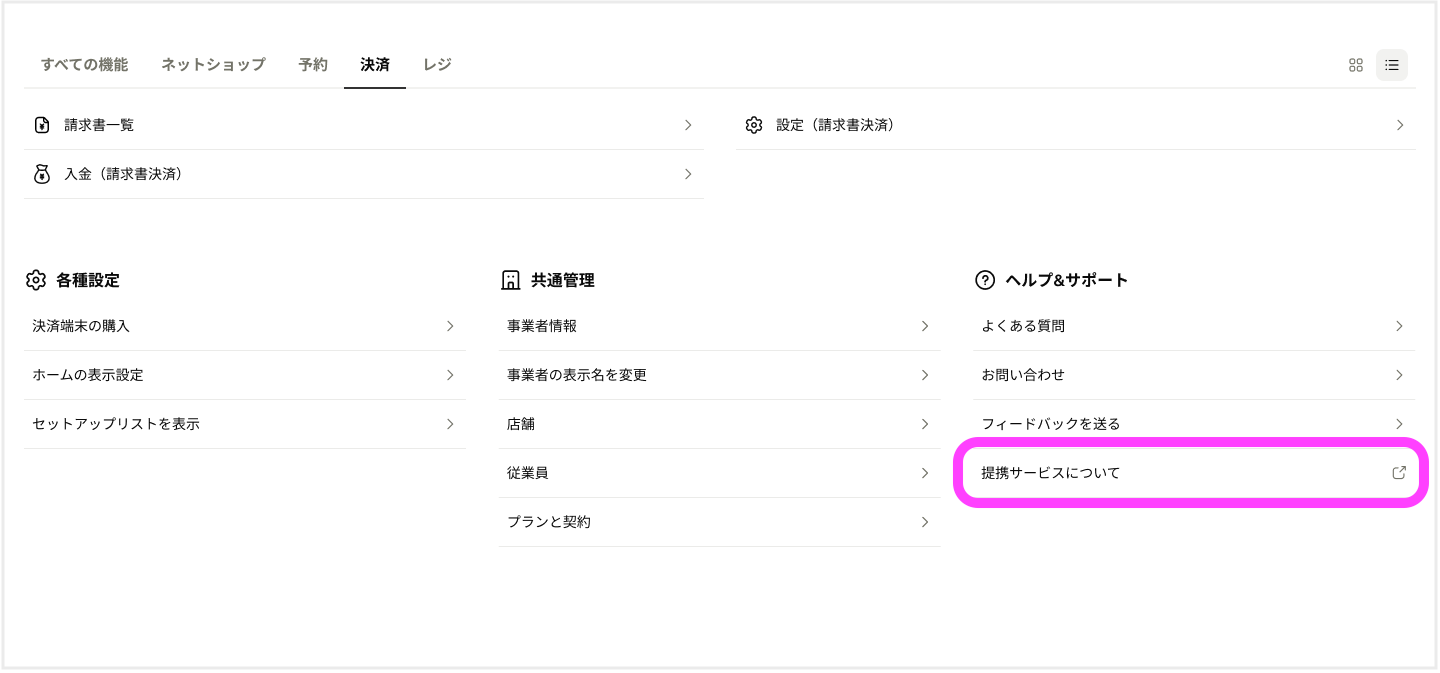Select the レジ tab
This screenshot has height=673, width=1440.
point(437,65)
